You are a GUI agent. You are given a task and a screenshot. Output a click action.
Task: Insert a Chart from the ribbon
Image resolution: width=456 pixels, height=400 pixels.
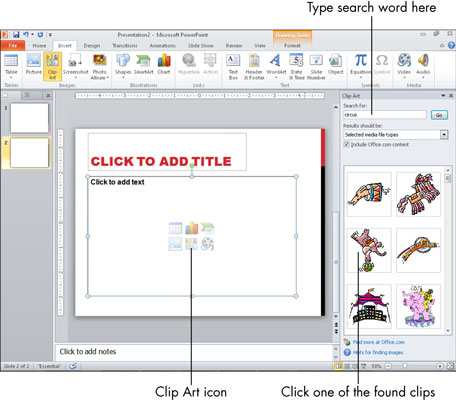coord(164,65)
